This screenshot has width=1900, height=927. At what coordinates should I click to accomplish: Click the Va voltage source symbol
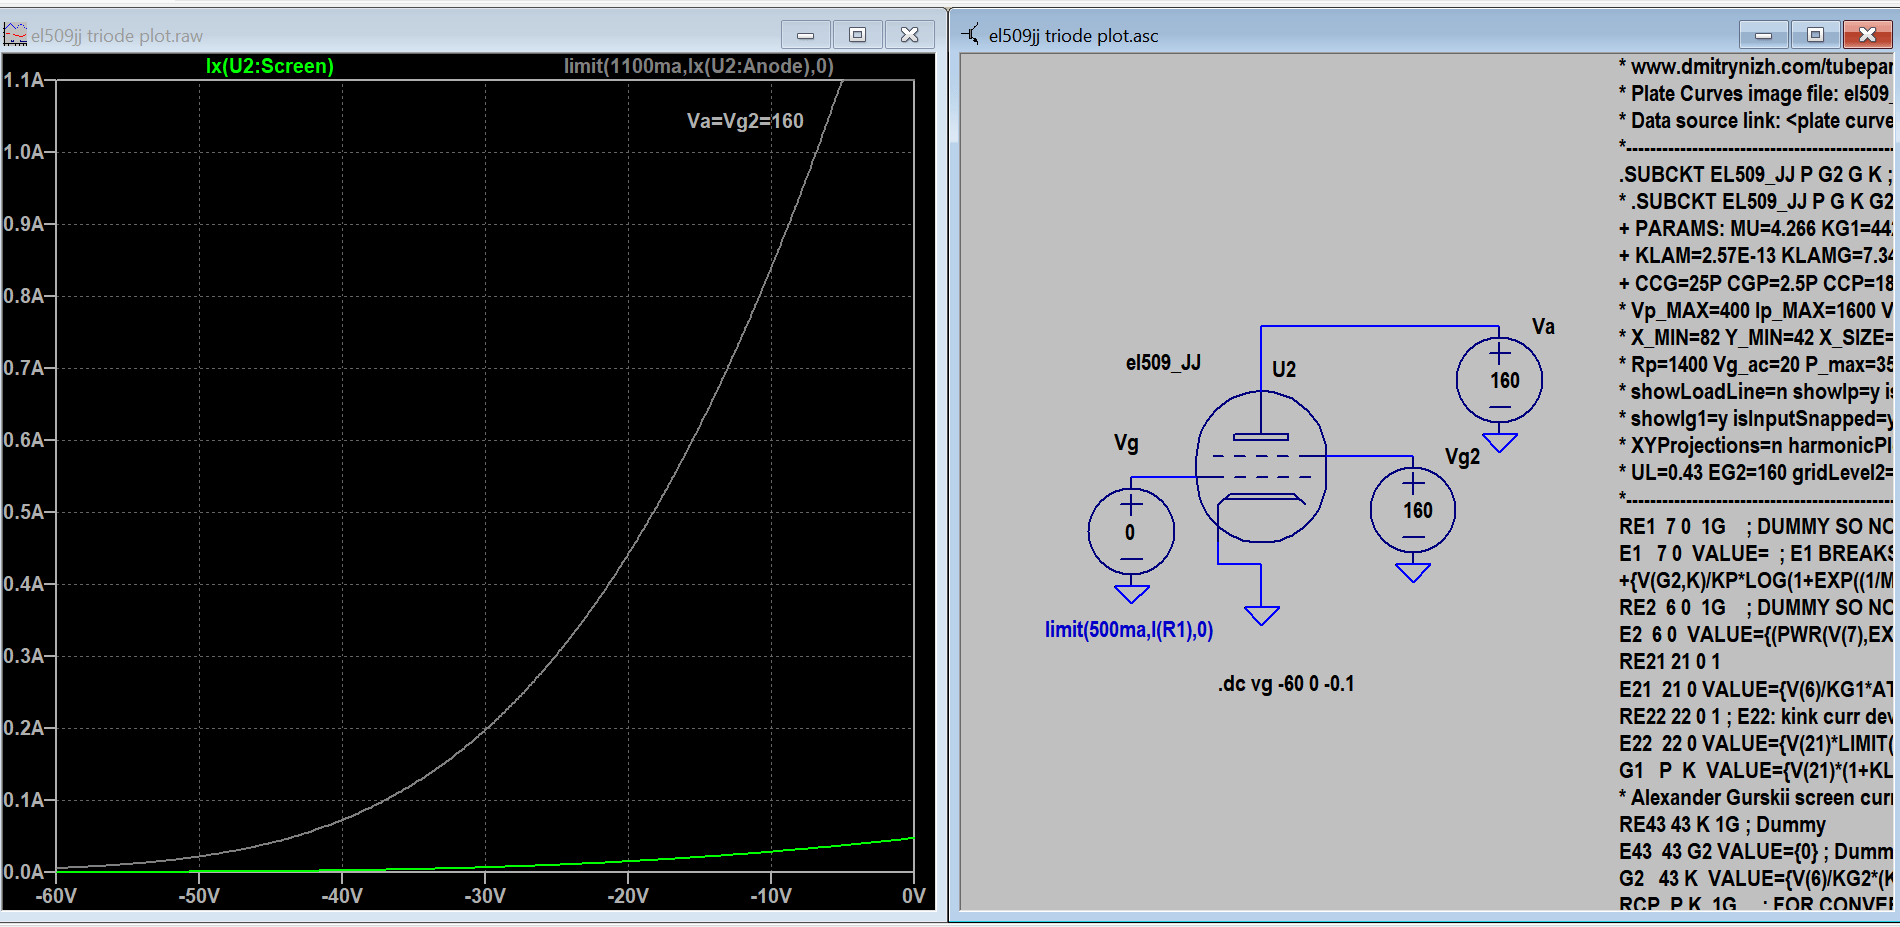[x=1499, y=380]
